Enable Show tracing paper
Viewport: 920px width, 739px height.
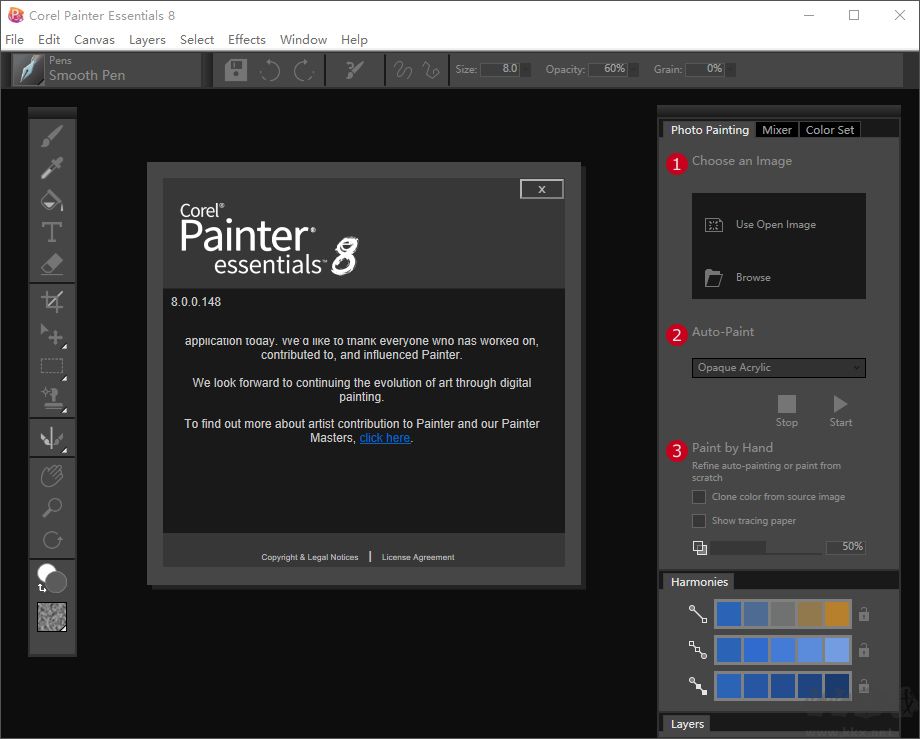click(x=698, y=520)
